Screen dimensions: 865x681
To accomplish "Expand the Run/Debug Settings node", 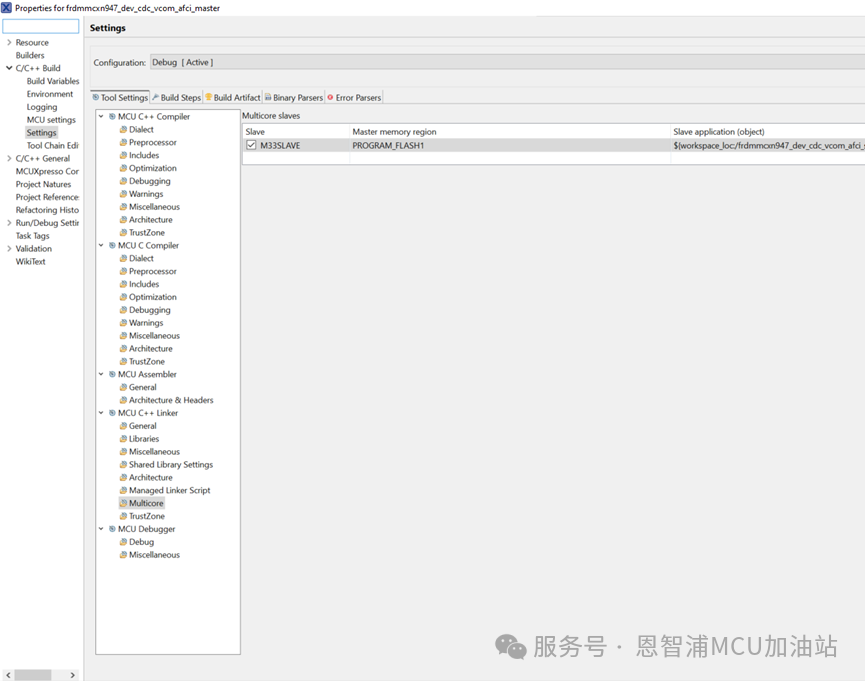I will coord(9,223).
